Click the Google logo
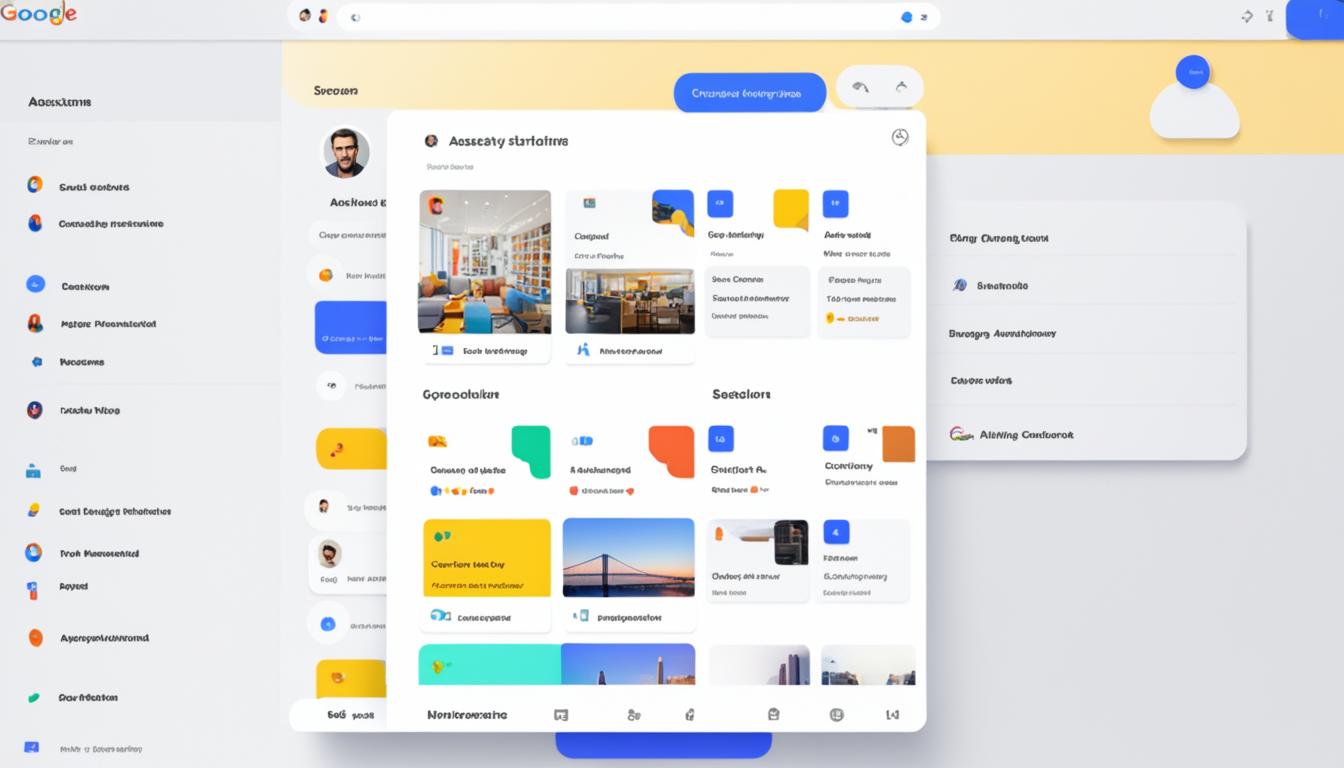 [x=40, y=14]
